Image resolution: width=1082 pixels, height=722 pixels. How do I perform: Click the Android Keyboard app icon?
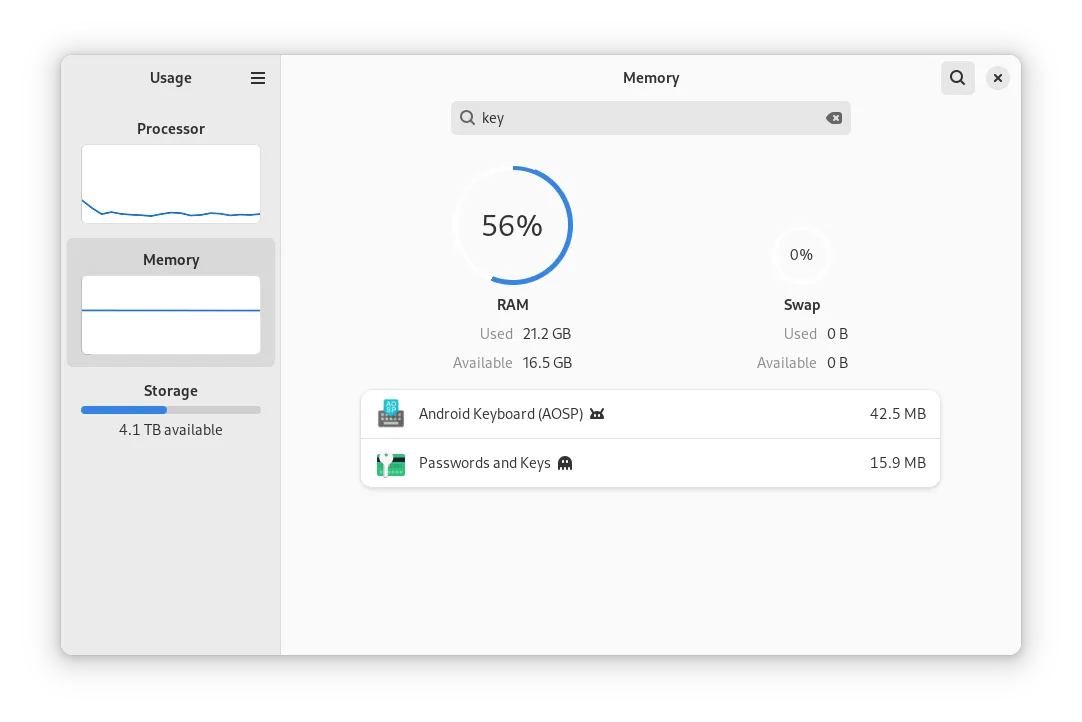click(x=391, y=414)
